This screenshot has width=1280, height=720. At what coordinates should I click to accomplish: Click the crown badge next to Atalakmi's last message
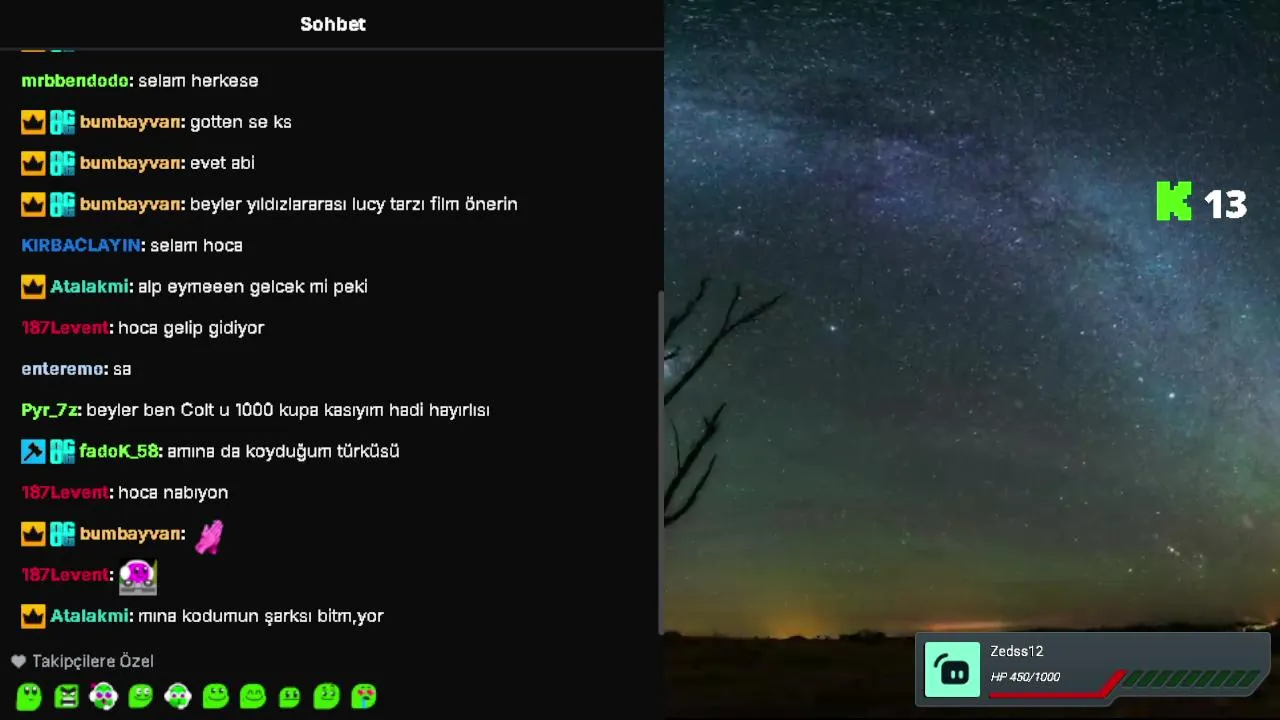coord(33,617)
